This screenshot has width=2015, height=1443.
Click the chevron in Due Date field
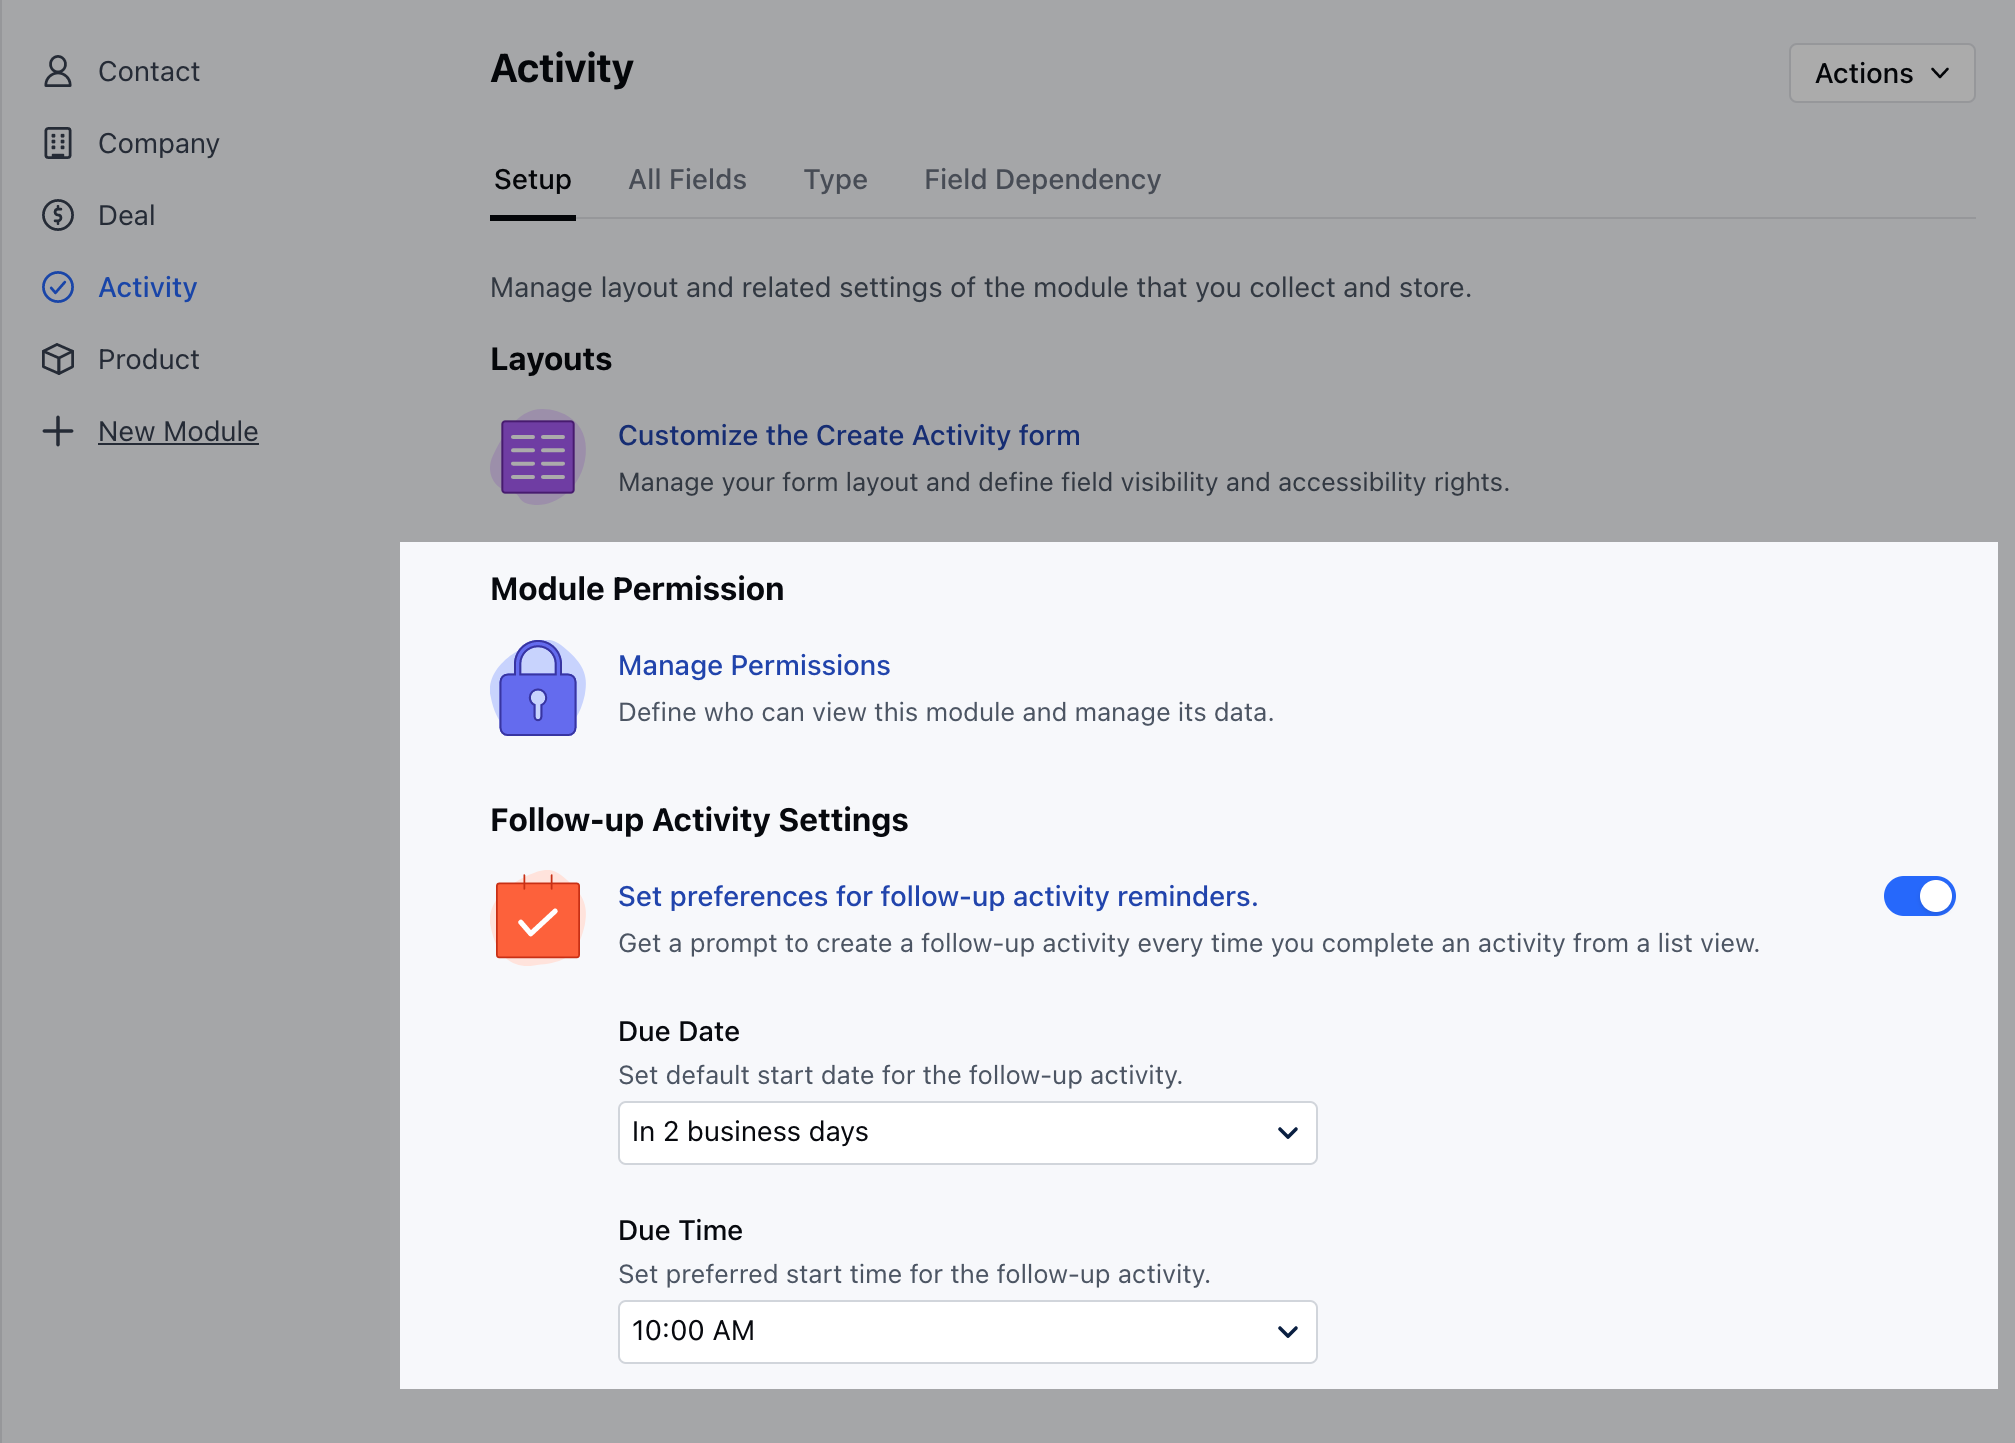tap(1287, 1132)
